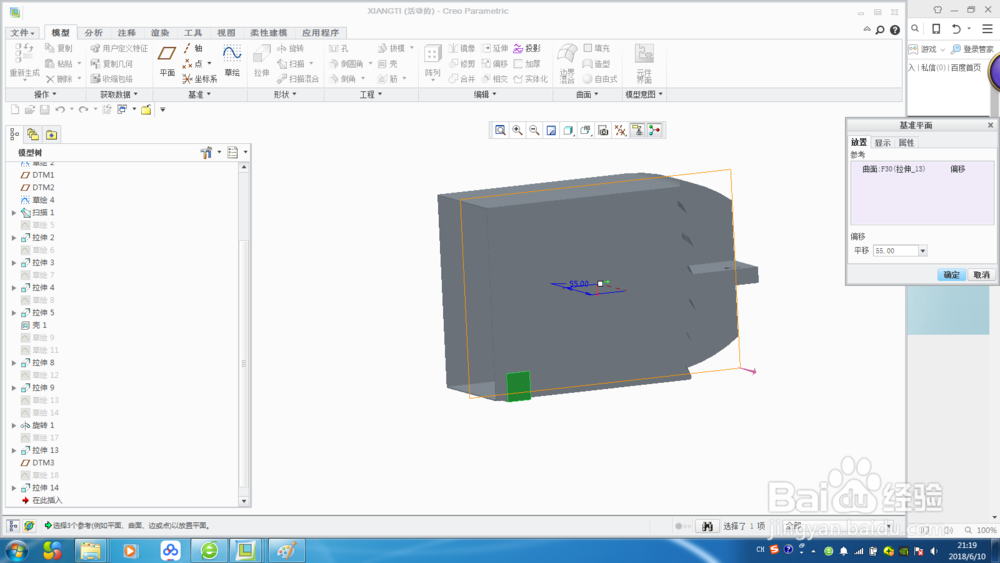This screenshot has height=563, width=1000.
Task: Switch to the 分析 ribbon tab
Action: [x=93, y=33]
